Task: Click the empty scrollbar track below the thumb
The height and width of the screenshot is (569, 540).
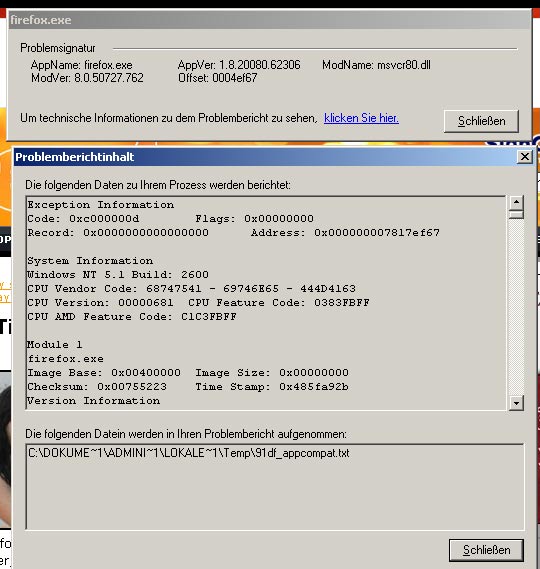Action: click(516, 308)
